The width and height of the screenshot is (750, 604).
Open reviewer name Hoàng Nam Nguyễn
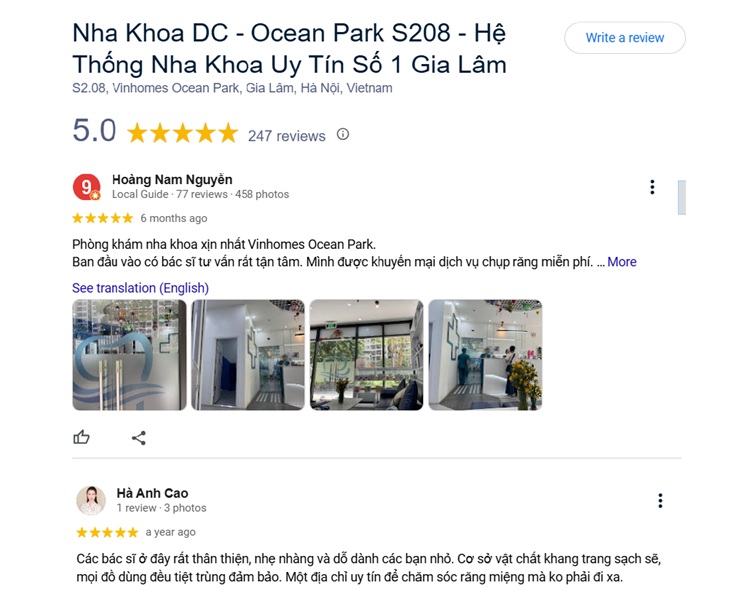pyautogui.click(x=172, y=180)
